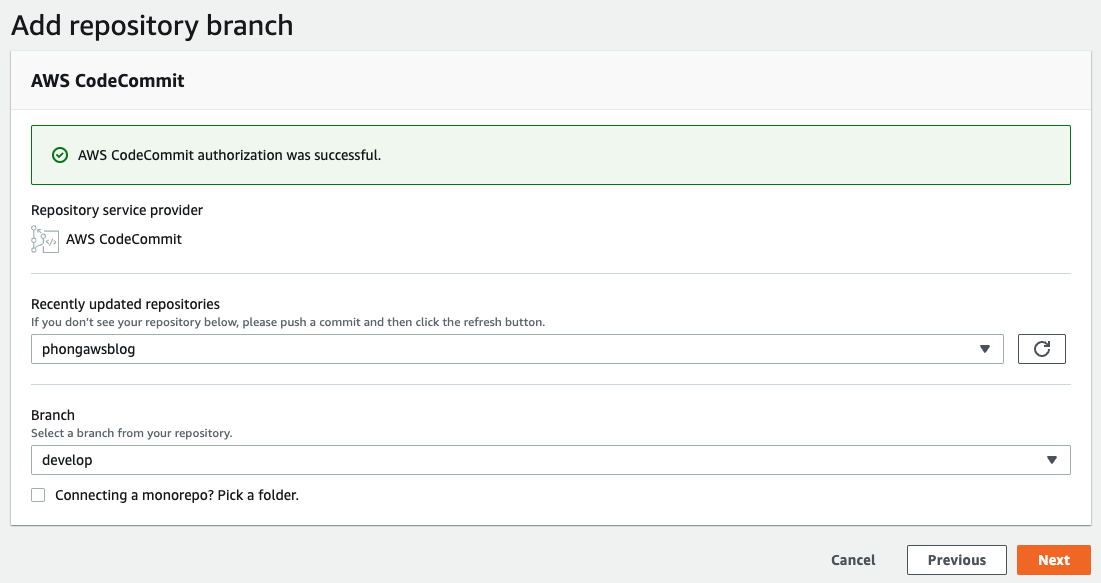
Task: Click the 'Select a branch from your repository' hint
Action: coord(131,433)
